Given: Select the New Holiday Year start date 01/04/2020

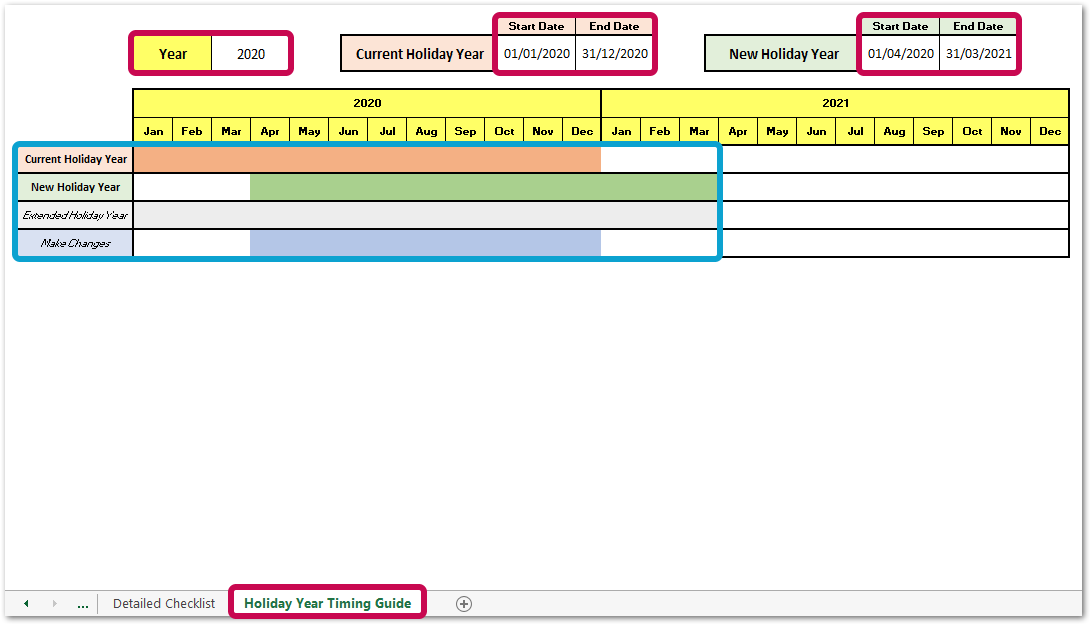Looking at the screenshot, I should [x=900, y=53].
